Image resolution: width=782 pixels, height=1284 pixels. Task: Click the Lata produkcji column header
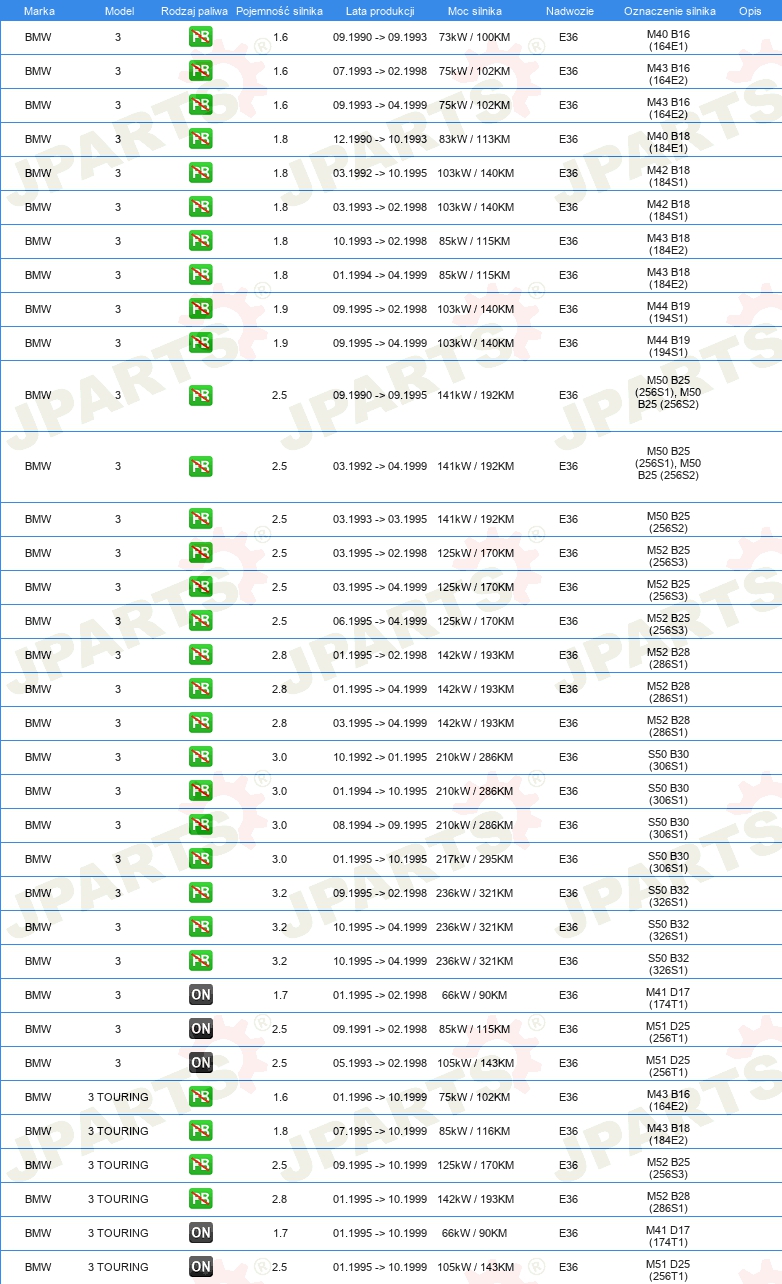pyautogui.click(x=380, y=11)
